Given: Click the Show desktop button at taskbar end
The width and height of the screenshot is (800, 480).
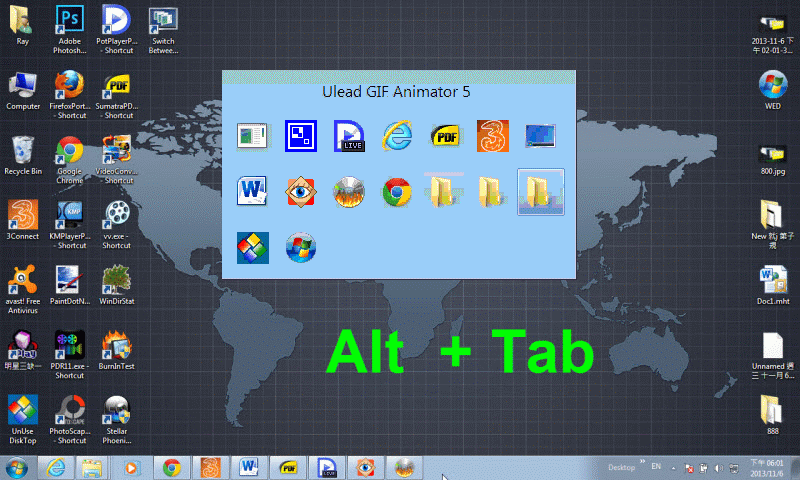Looking at the screenshot, I should [x=795, y=468].
